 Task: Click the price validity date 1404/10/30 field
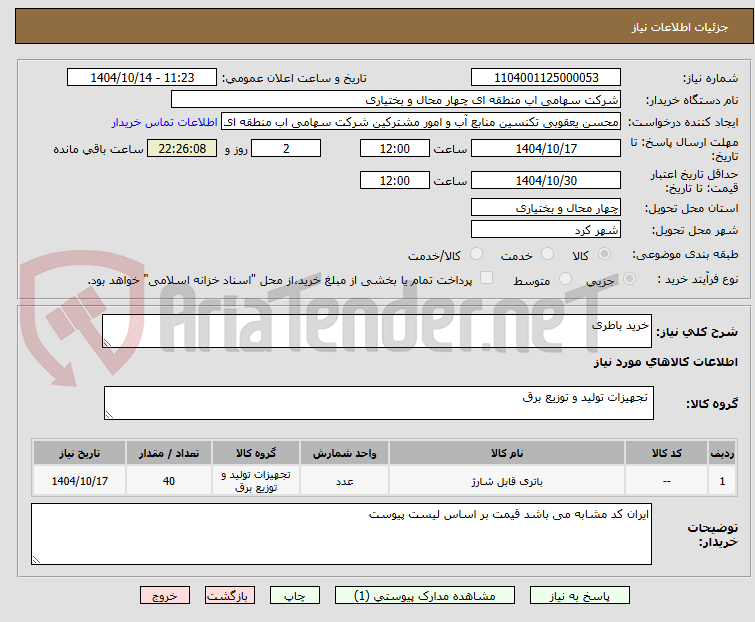(546, 181)
